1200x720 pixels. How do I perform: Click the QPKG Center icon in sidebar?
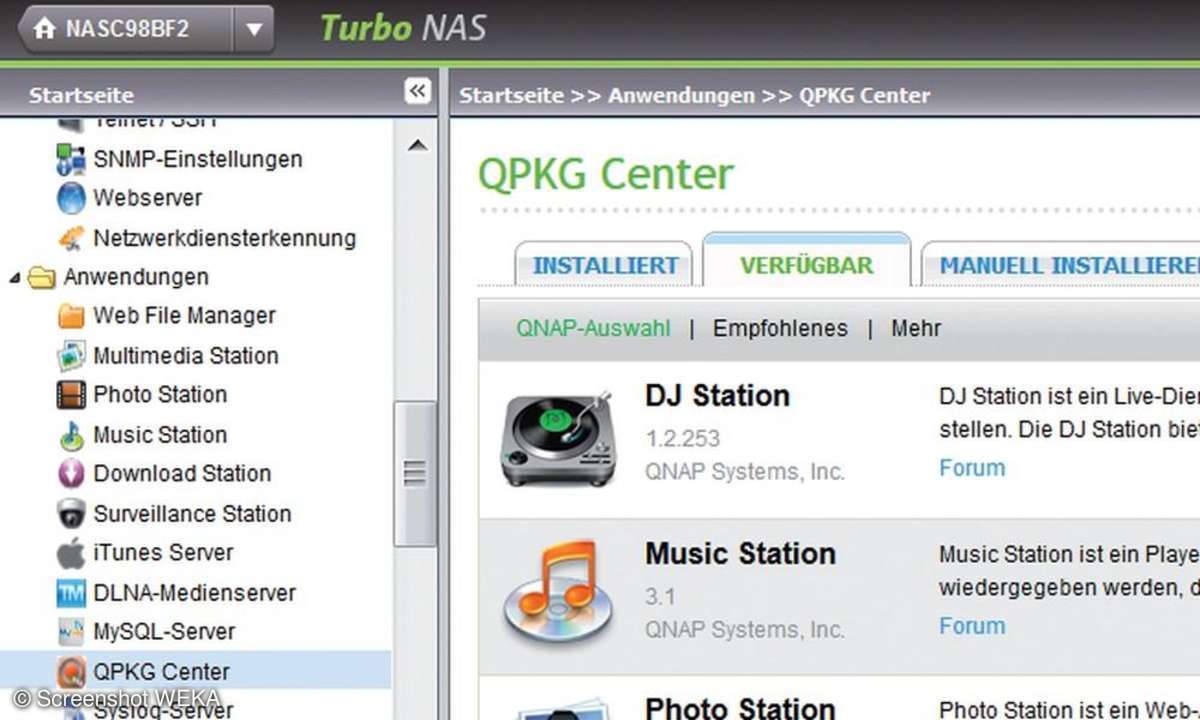tap(71, 672)
